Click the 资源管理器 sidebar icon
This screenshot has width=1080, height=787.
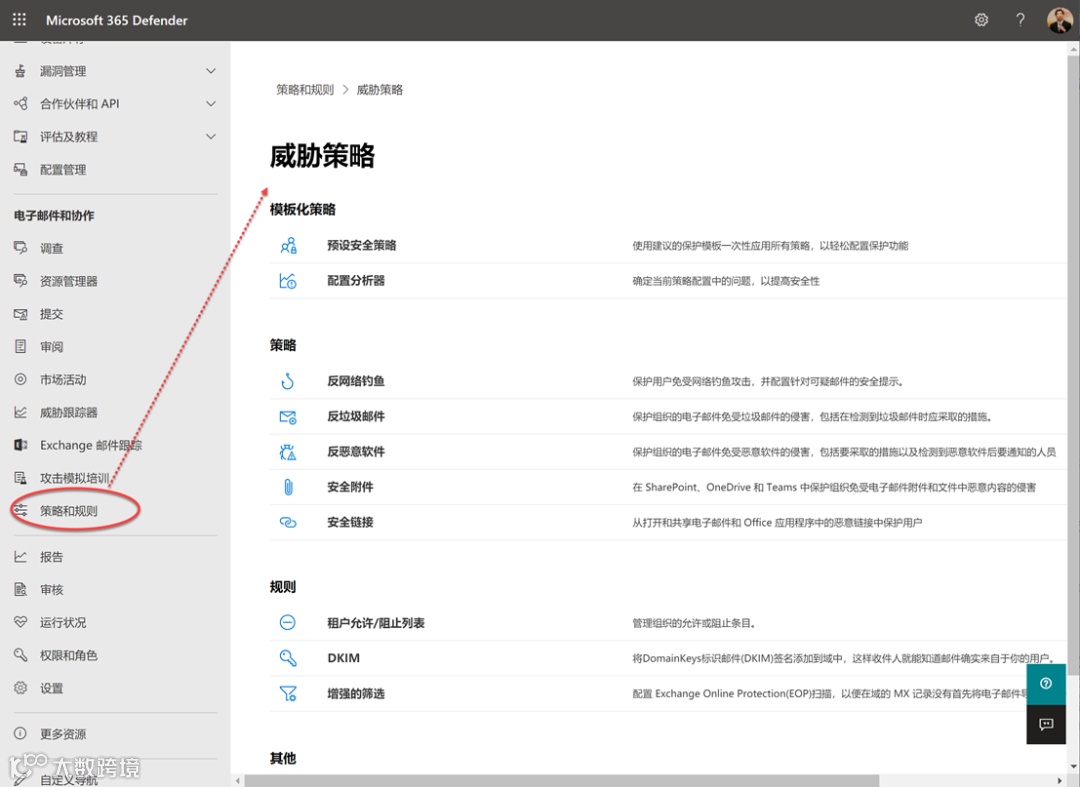[x=21, y=281]
